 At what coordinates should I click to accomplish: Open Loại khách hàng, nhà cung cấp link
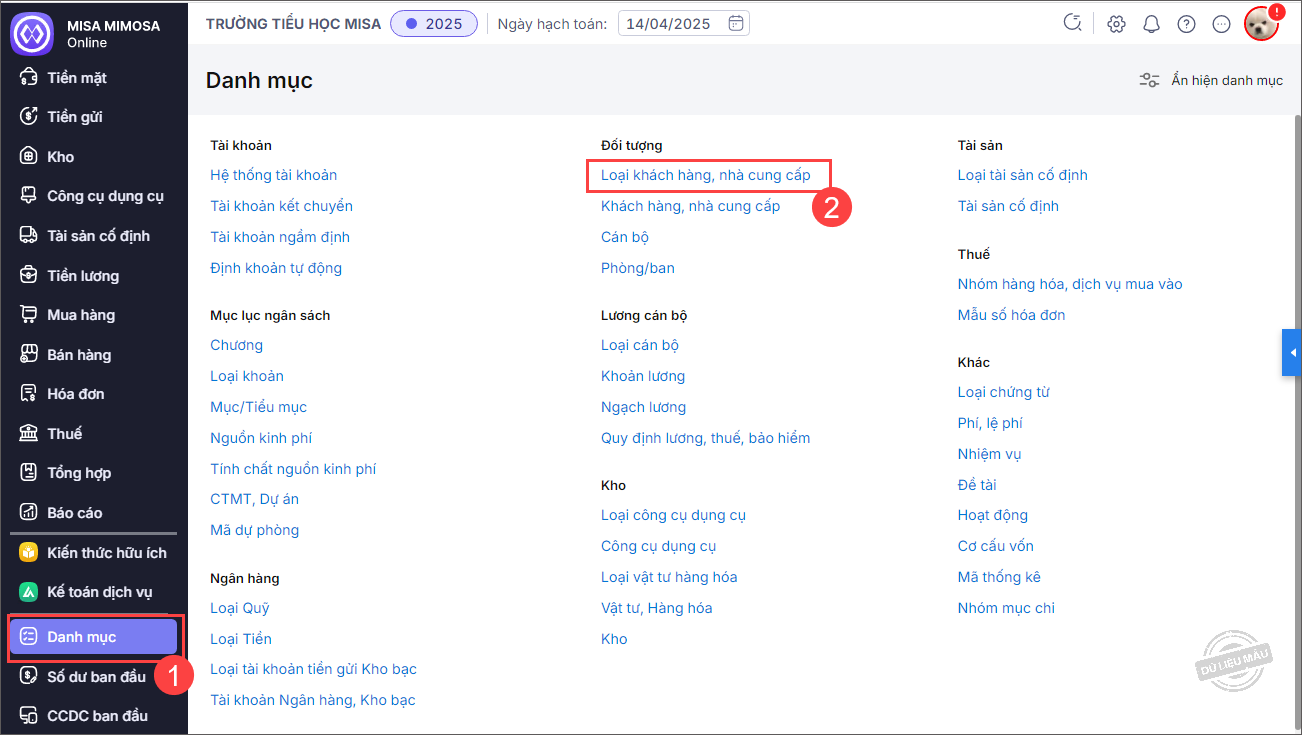pos(706,175)
